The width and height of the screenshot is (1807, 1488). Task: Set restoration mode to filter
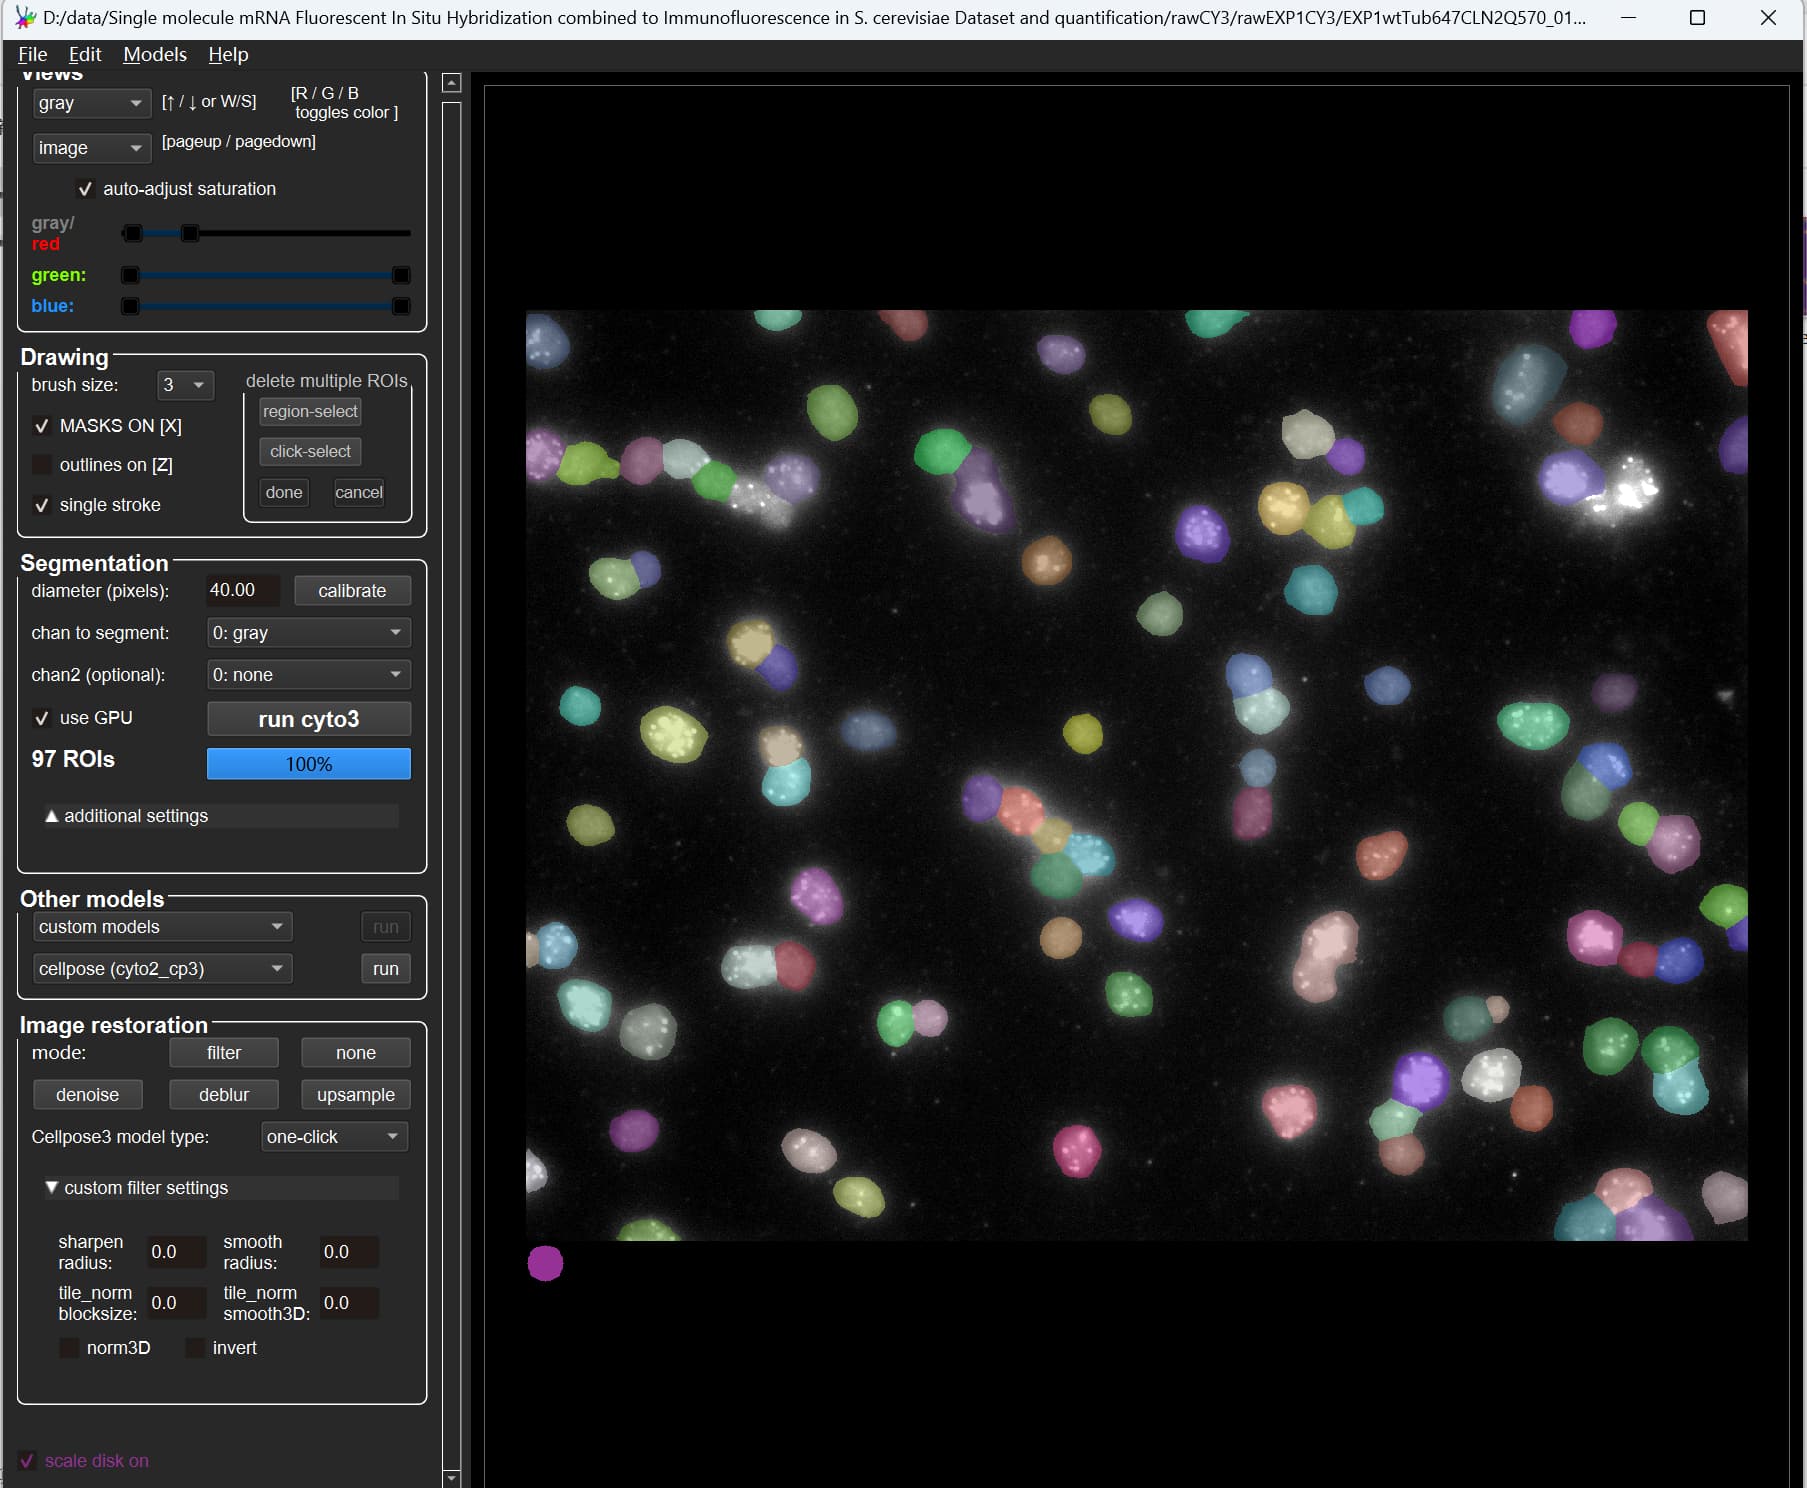223,1052
